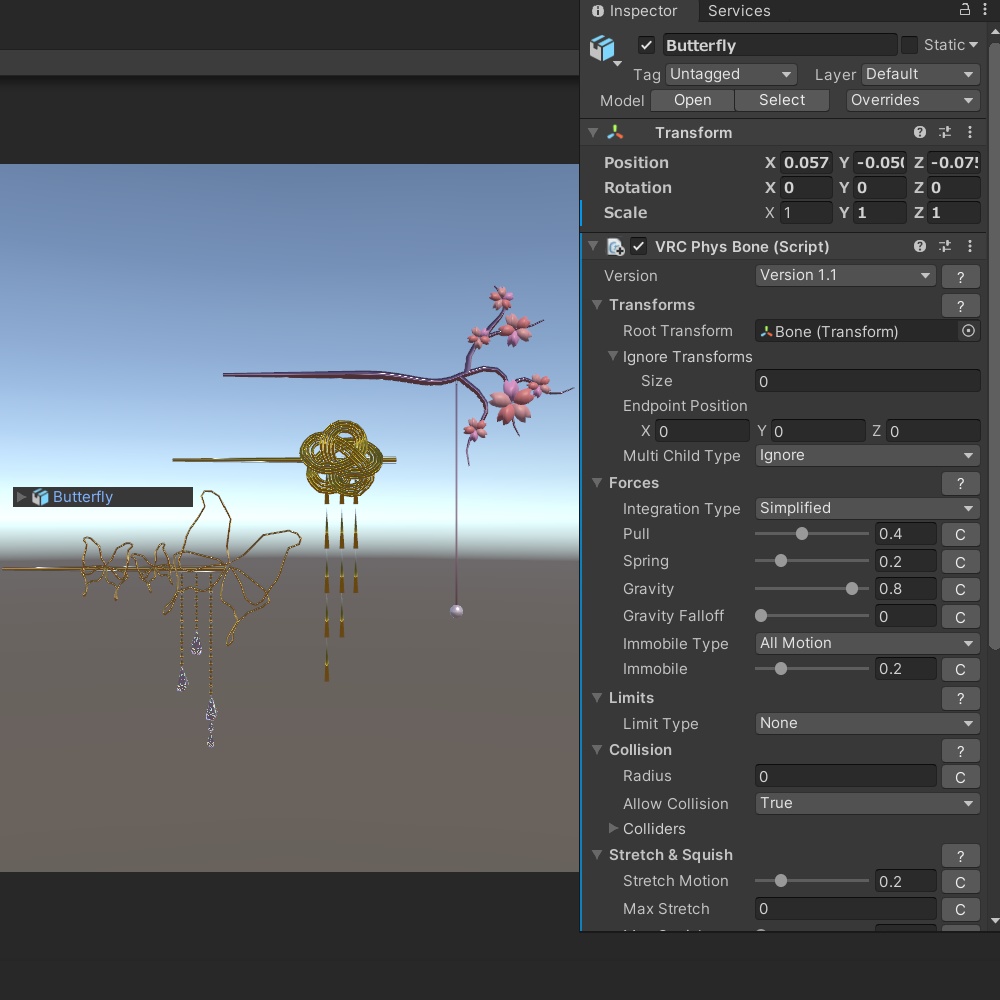This screenshot has height=1000, width=1000.
Task: Click the curve C button for Max Stretch
Action: [960, 909]
